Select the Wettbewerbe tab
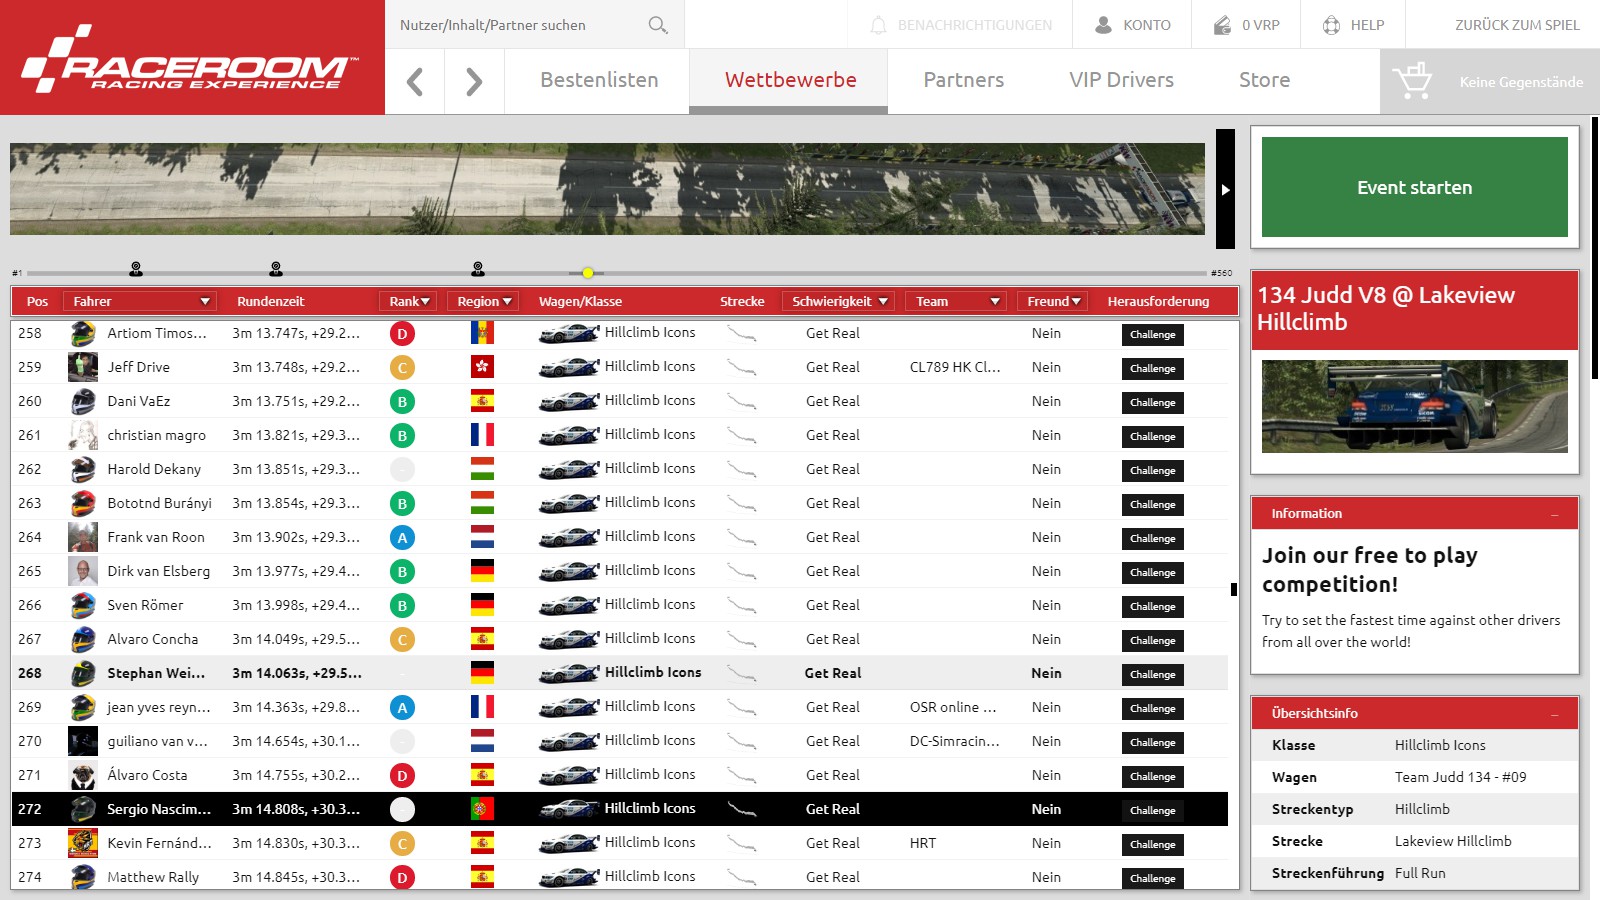This screenshot has width=1600, height=900. click(790, 80)
